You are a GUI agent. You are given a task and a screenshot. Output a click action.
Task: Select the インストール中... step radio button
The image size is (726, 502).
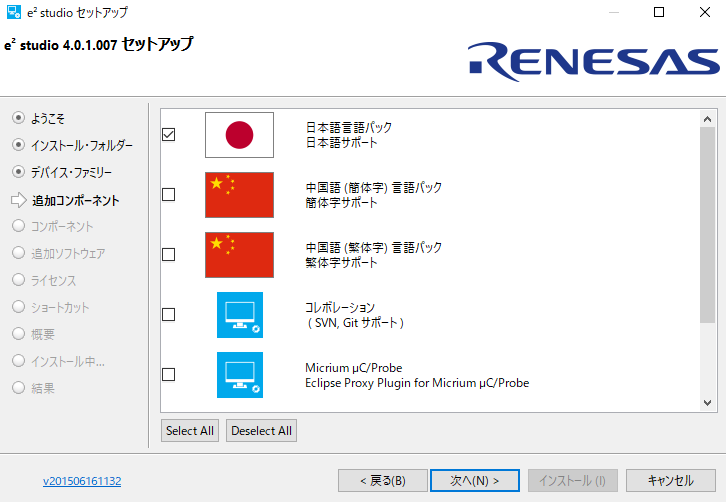coord(18,361)
